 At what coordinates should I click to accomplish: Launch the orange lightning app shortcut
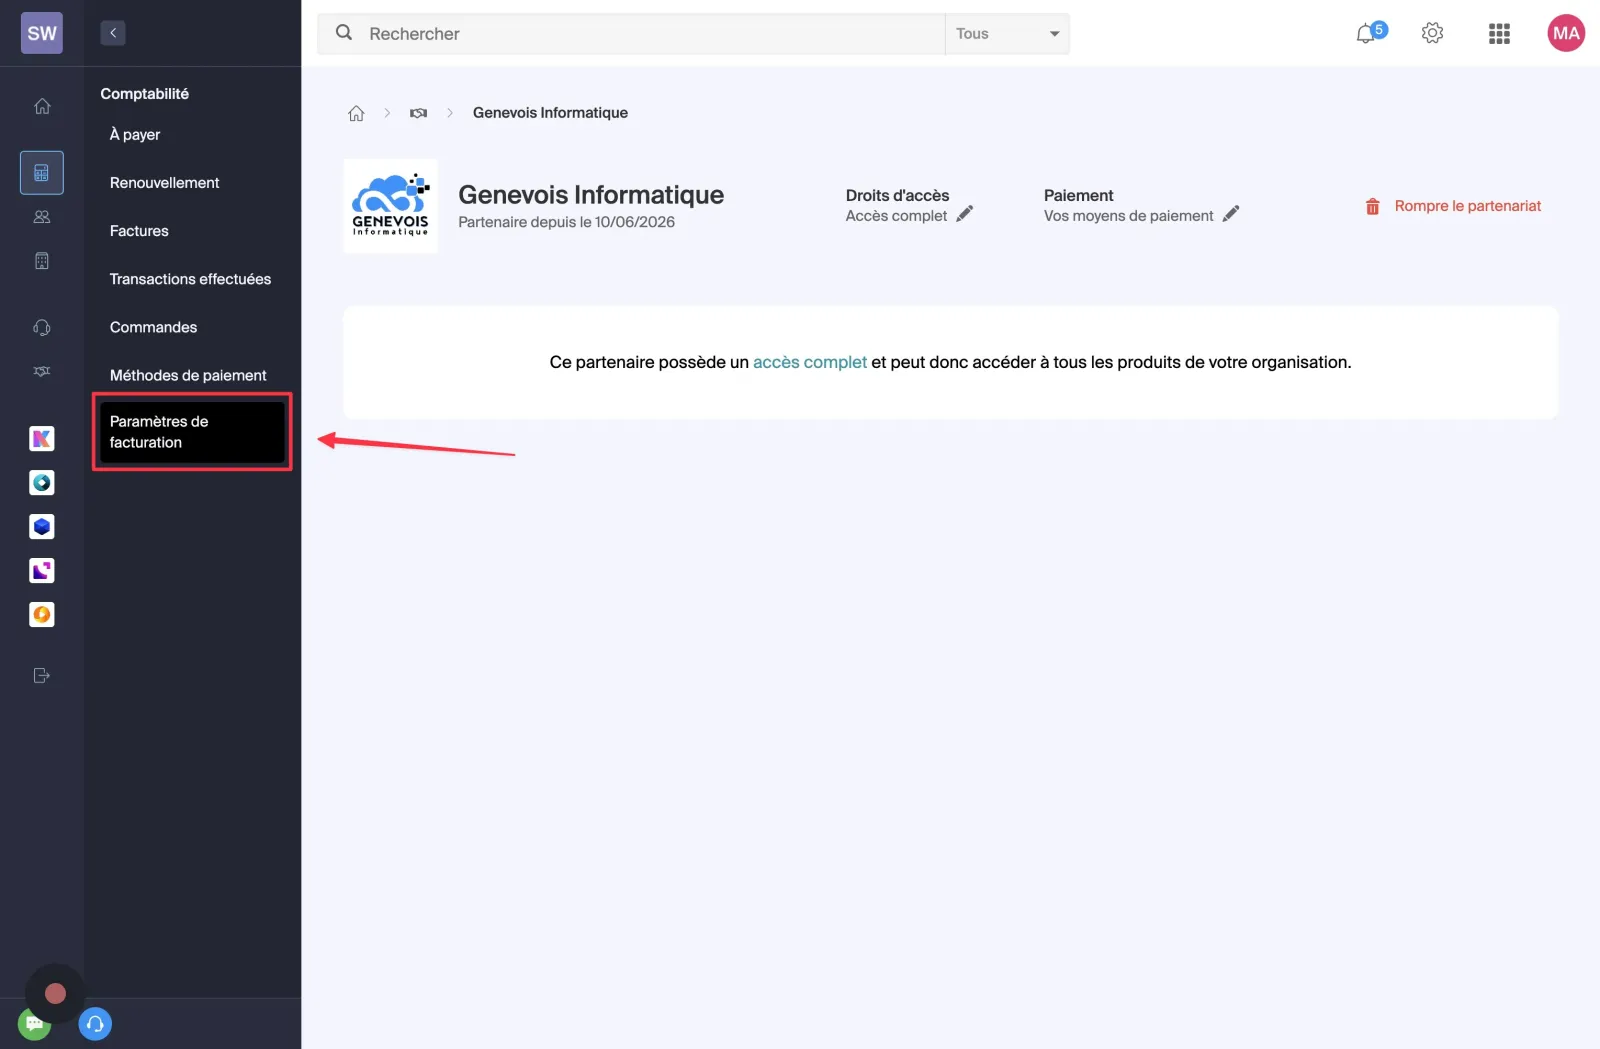(x=42, y=615)
